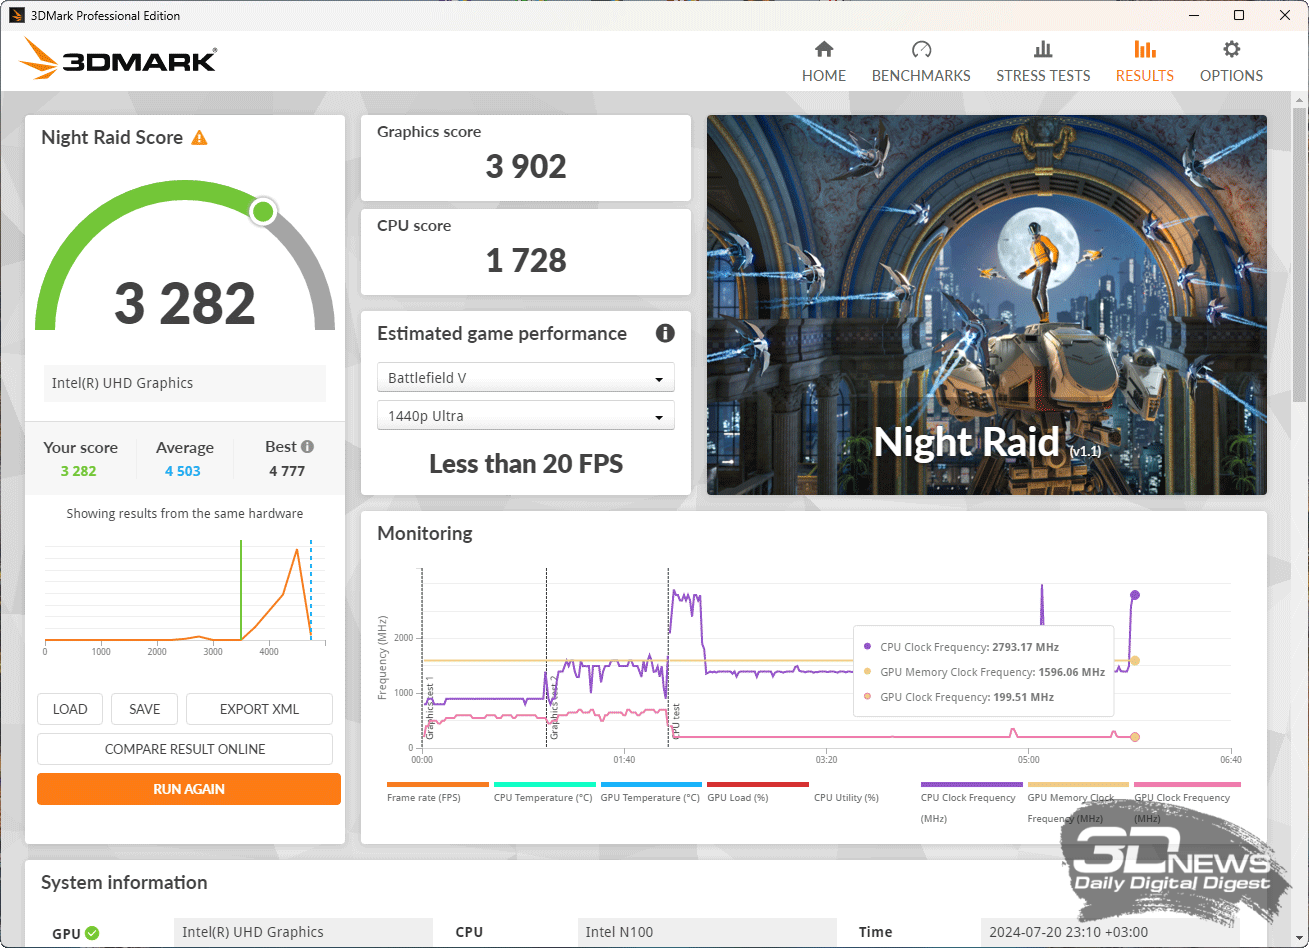Click the CPU test marker line label
The image size is (1309, 948).
[x=675, y=721]
